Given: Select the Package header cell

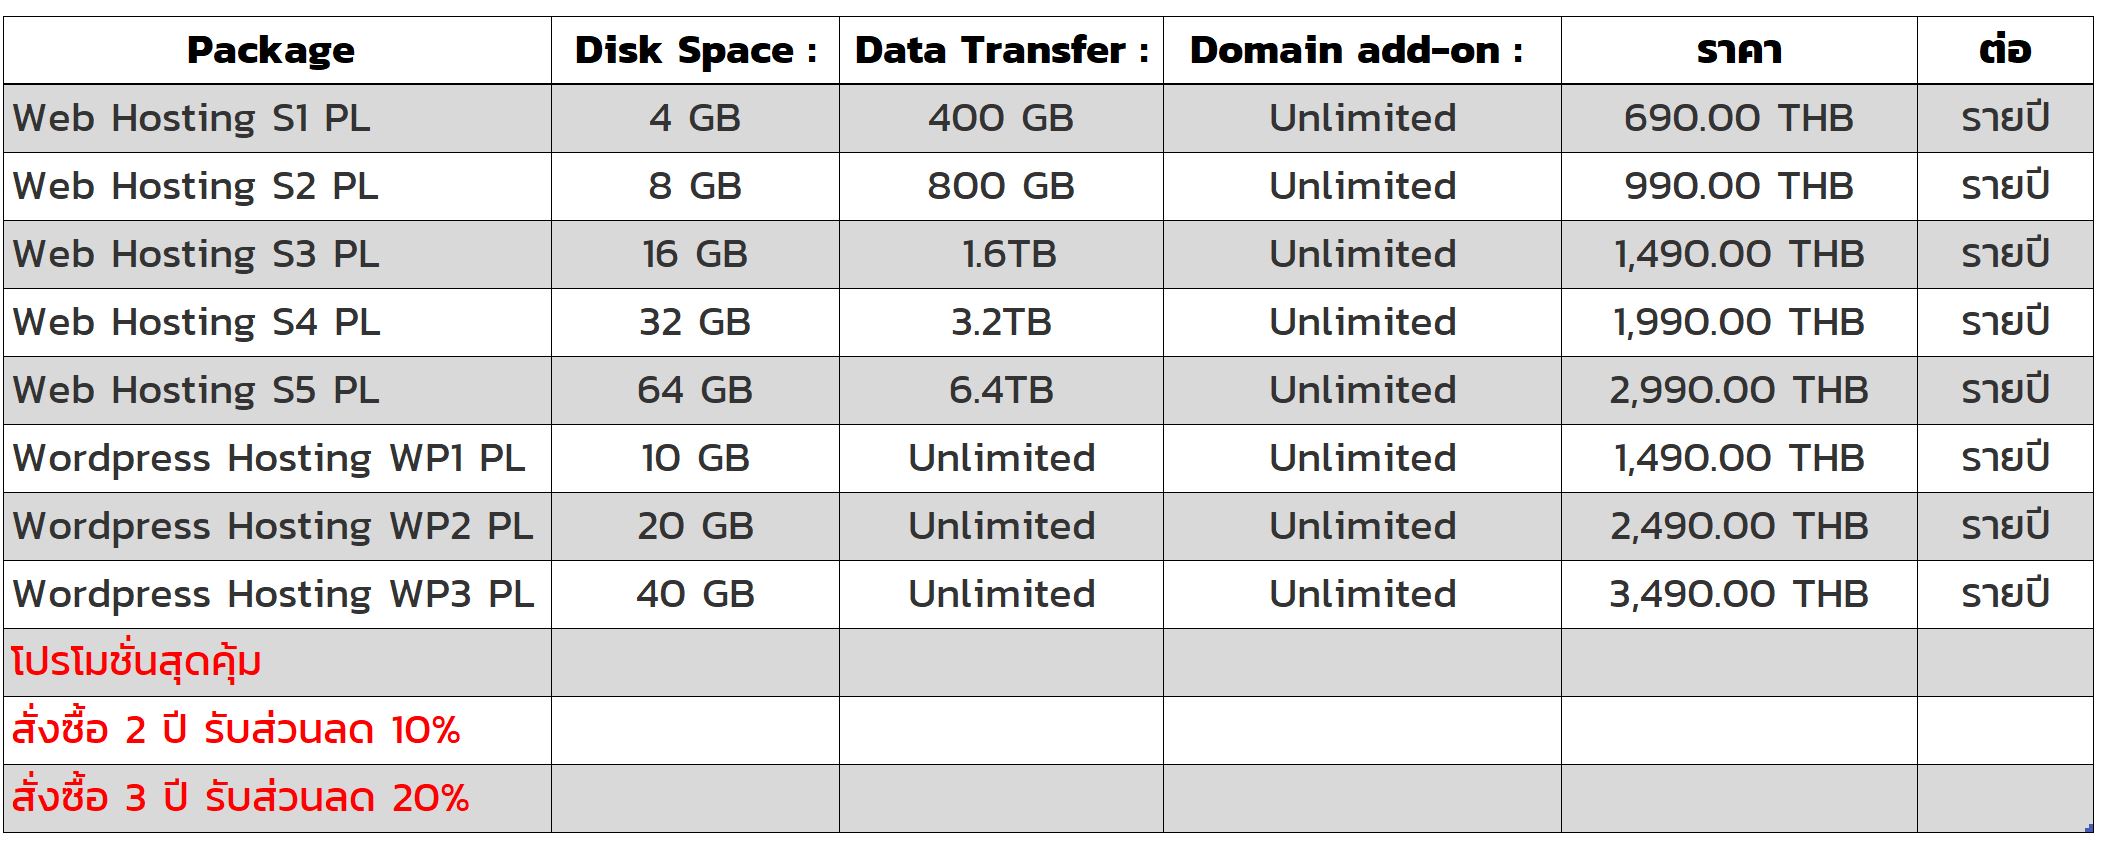Looking at the screenshot, I should tap(277, 50).
